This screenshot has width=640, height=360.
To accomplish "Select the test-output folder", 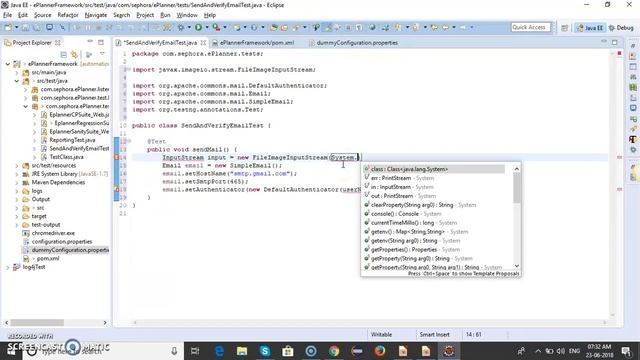I will 46,225.
